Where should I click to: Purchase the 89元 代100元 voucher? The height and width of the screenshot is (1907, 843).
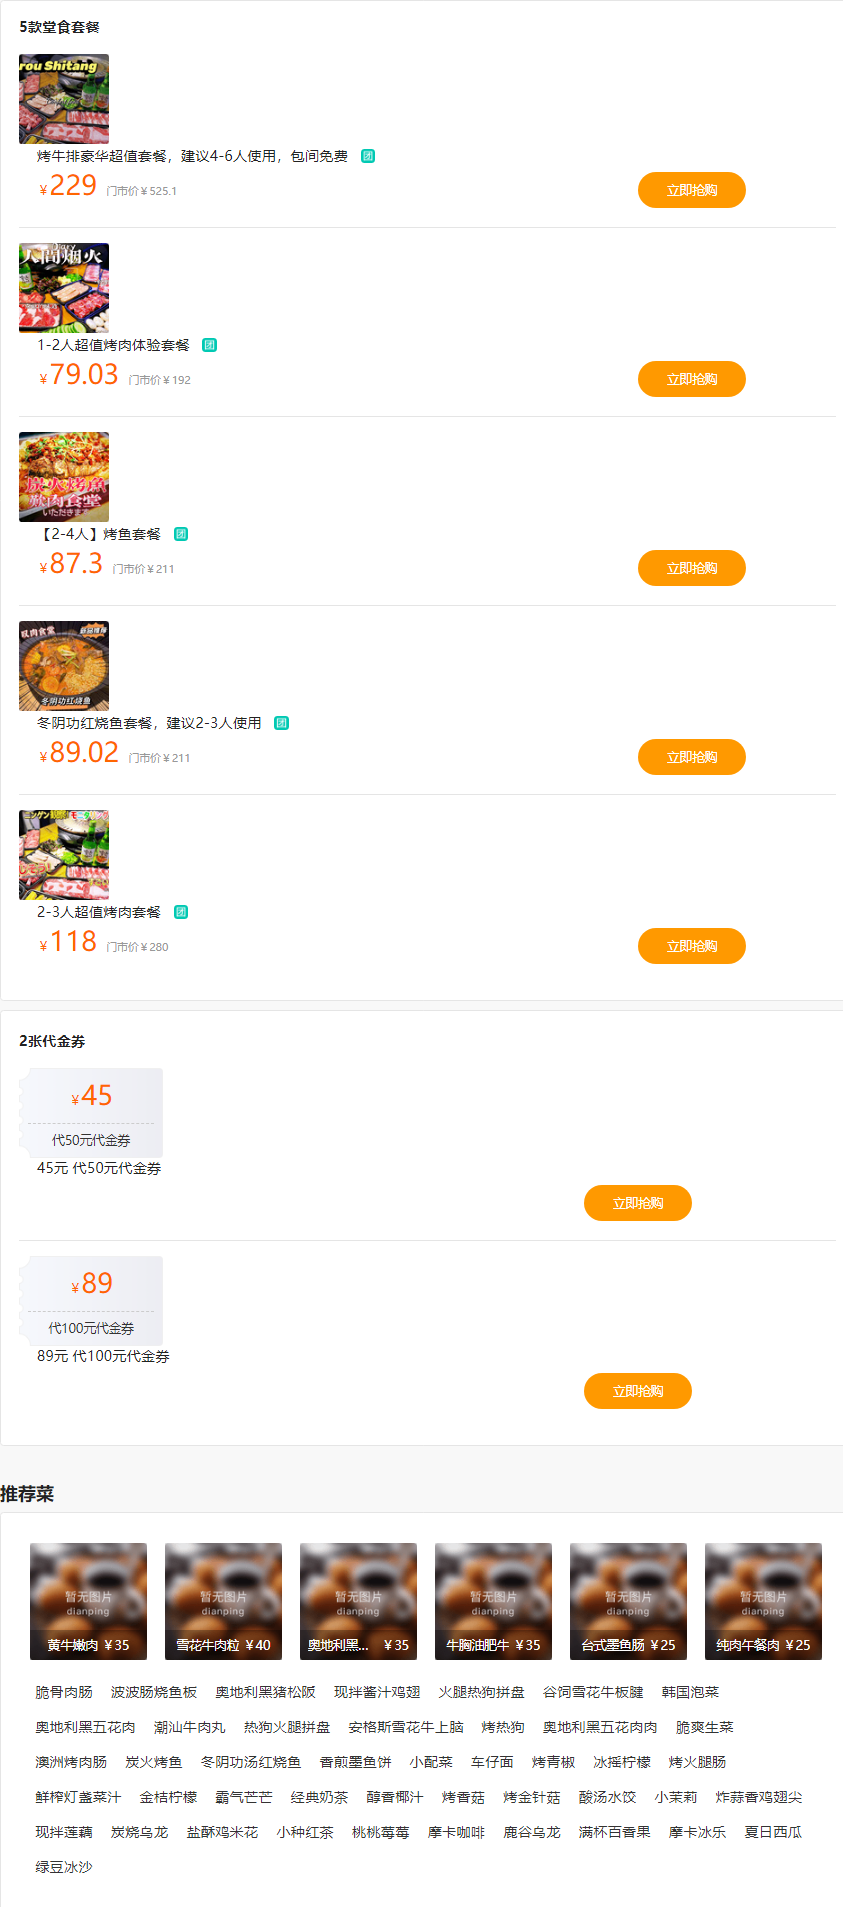click(x=637, y=1391)
